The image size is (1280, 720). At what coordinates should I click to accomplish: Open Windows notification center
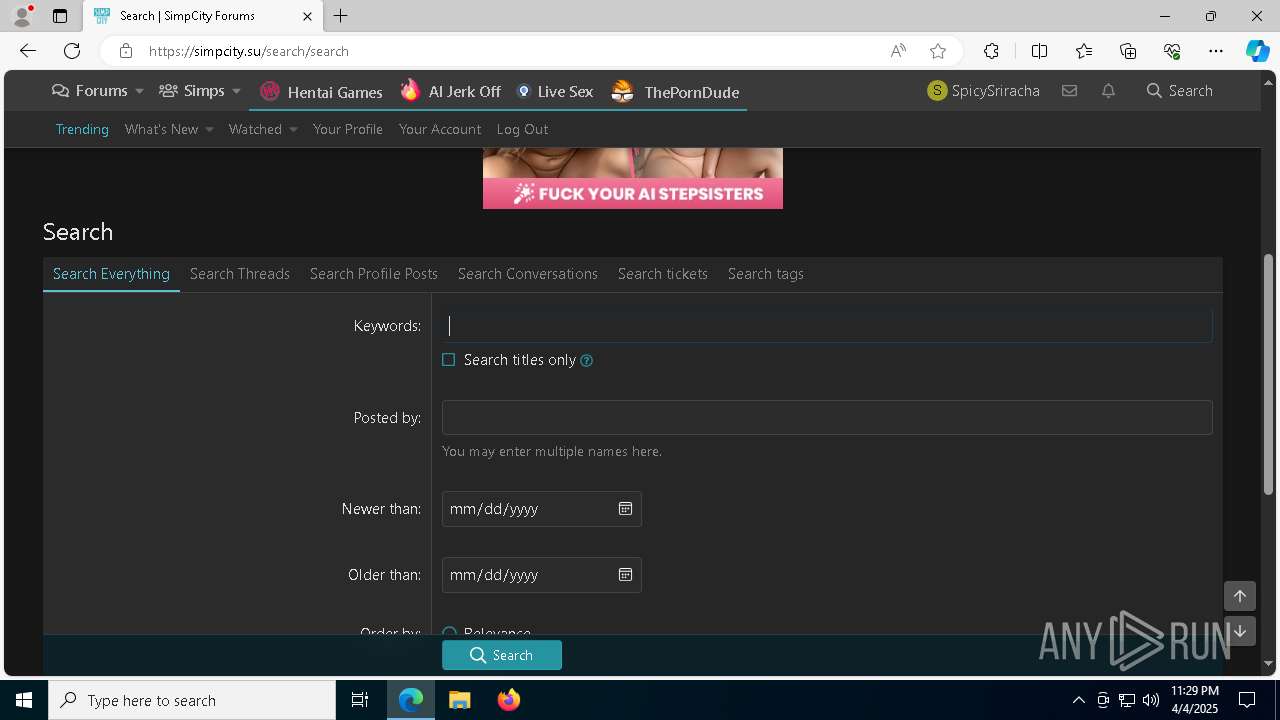pyautogui.click(x=1247, y=700)
